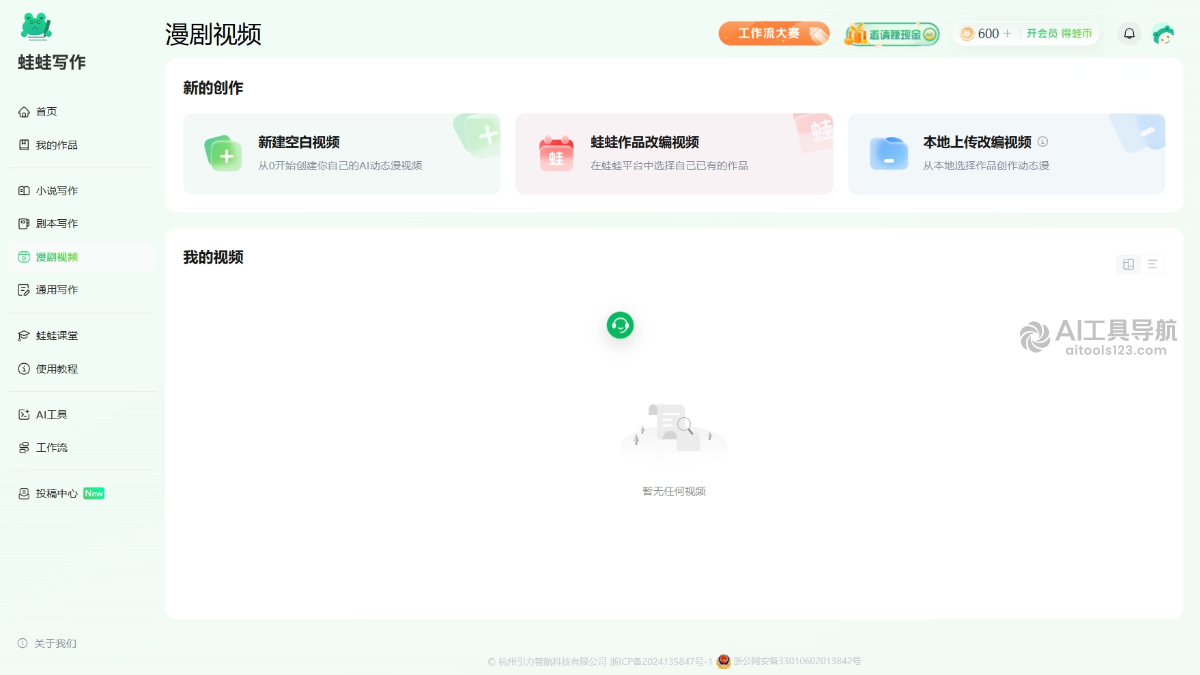The image size is (1200, 675).
Task: Open the 工作流大赛 banner
Action: pos(774,34)
